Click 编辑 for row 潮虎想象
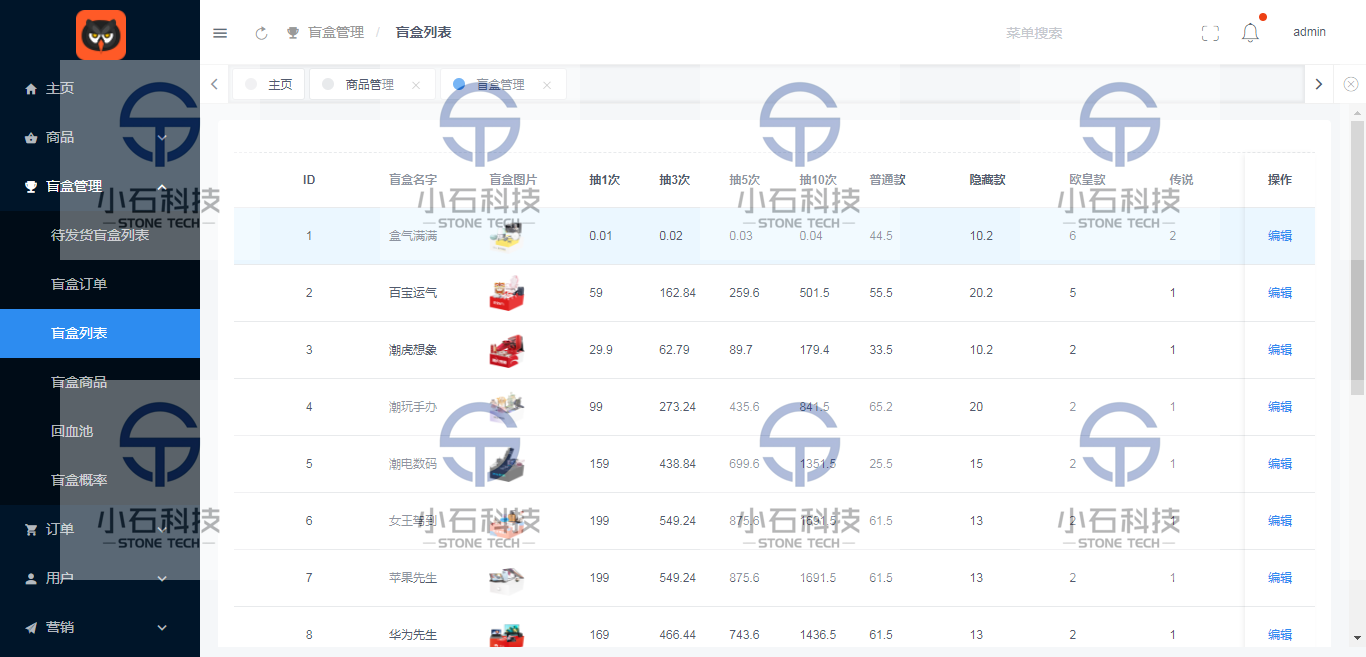Image resolution: width=1366 pixels, height=657 pixels. (x=1280, y=350)
